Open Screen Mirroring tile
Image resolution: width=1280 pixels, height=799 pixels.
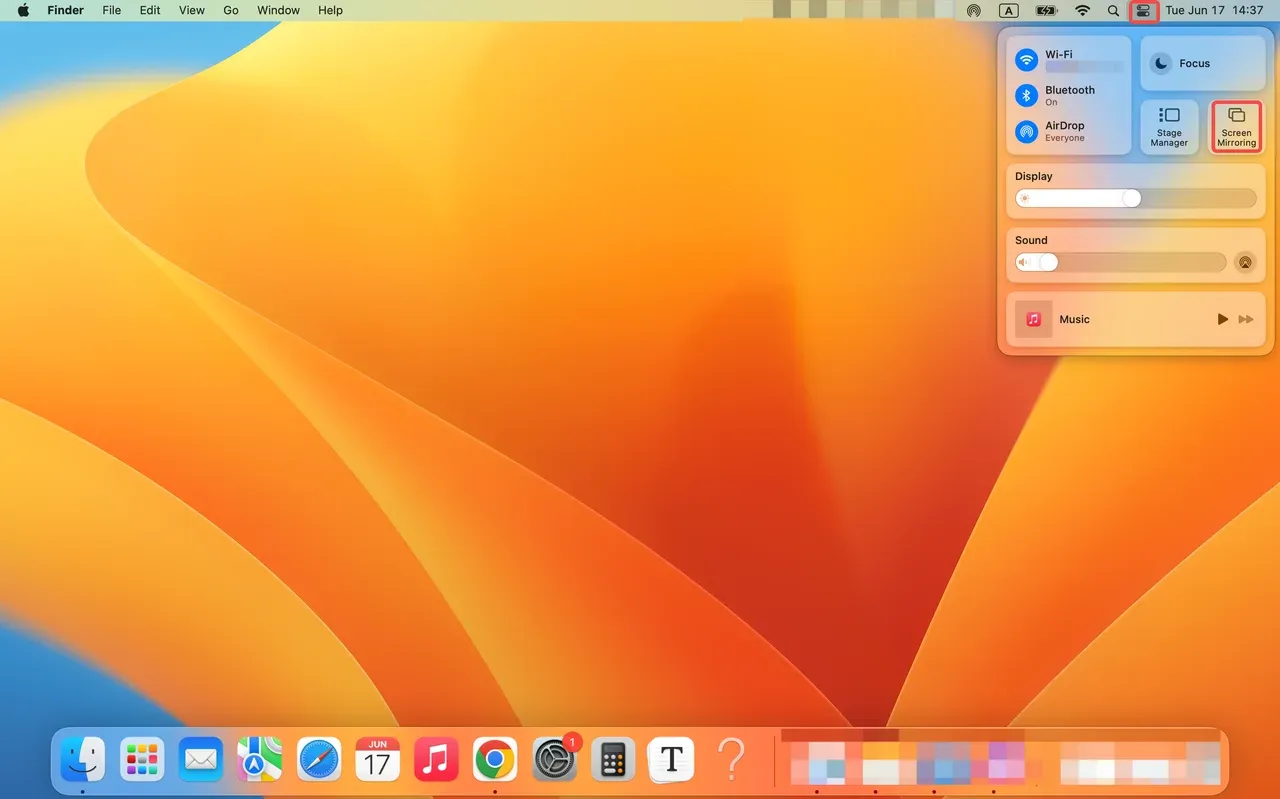(1236, 127)
